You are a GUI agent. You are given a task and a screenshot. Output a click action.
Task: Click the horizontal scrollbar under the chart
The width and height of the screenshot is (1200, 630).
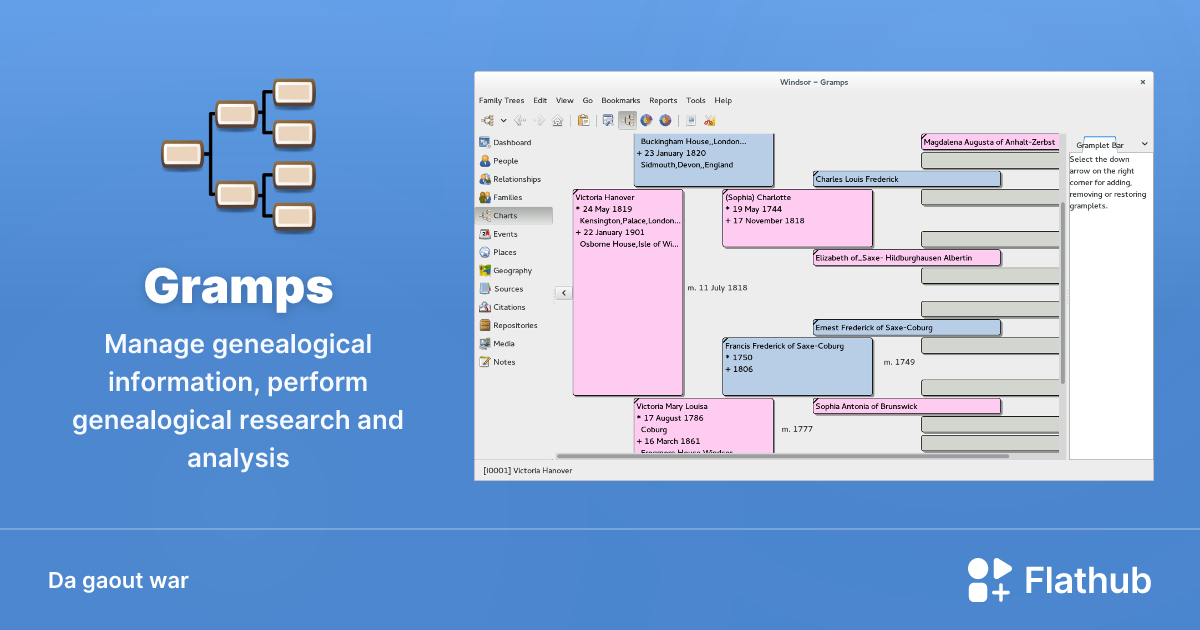click(782, 456)
